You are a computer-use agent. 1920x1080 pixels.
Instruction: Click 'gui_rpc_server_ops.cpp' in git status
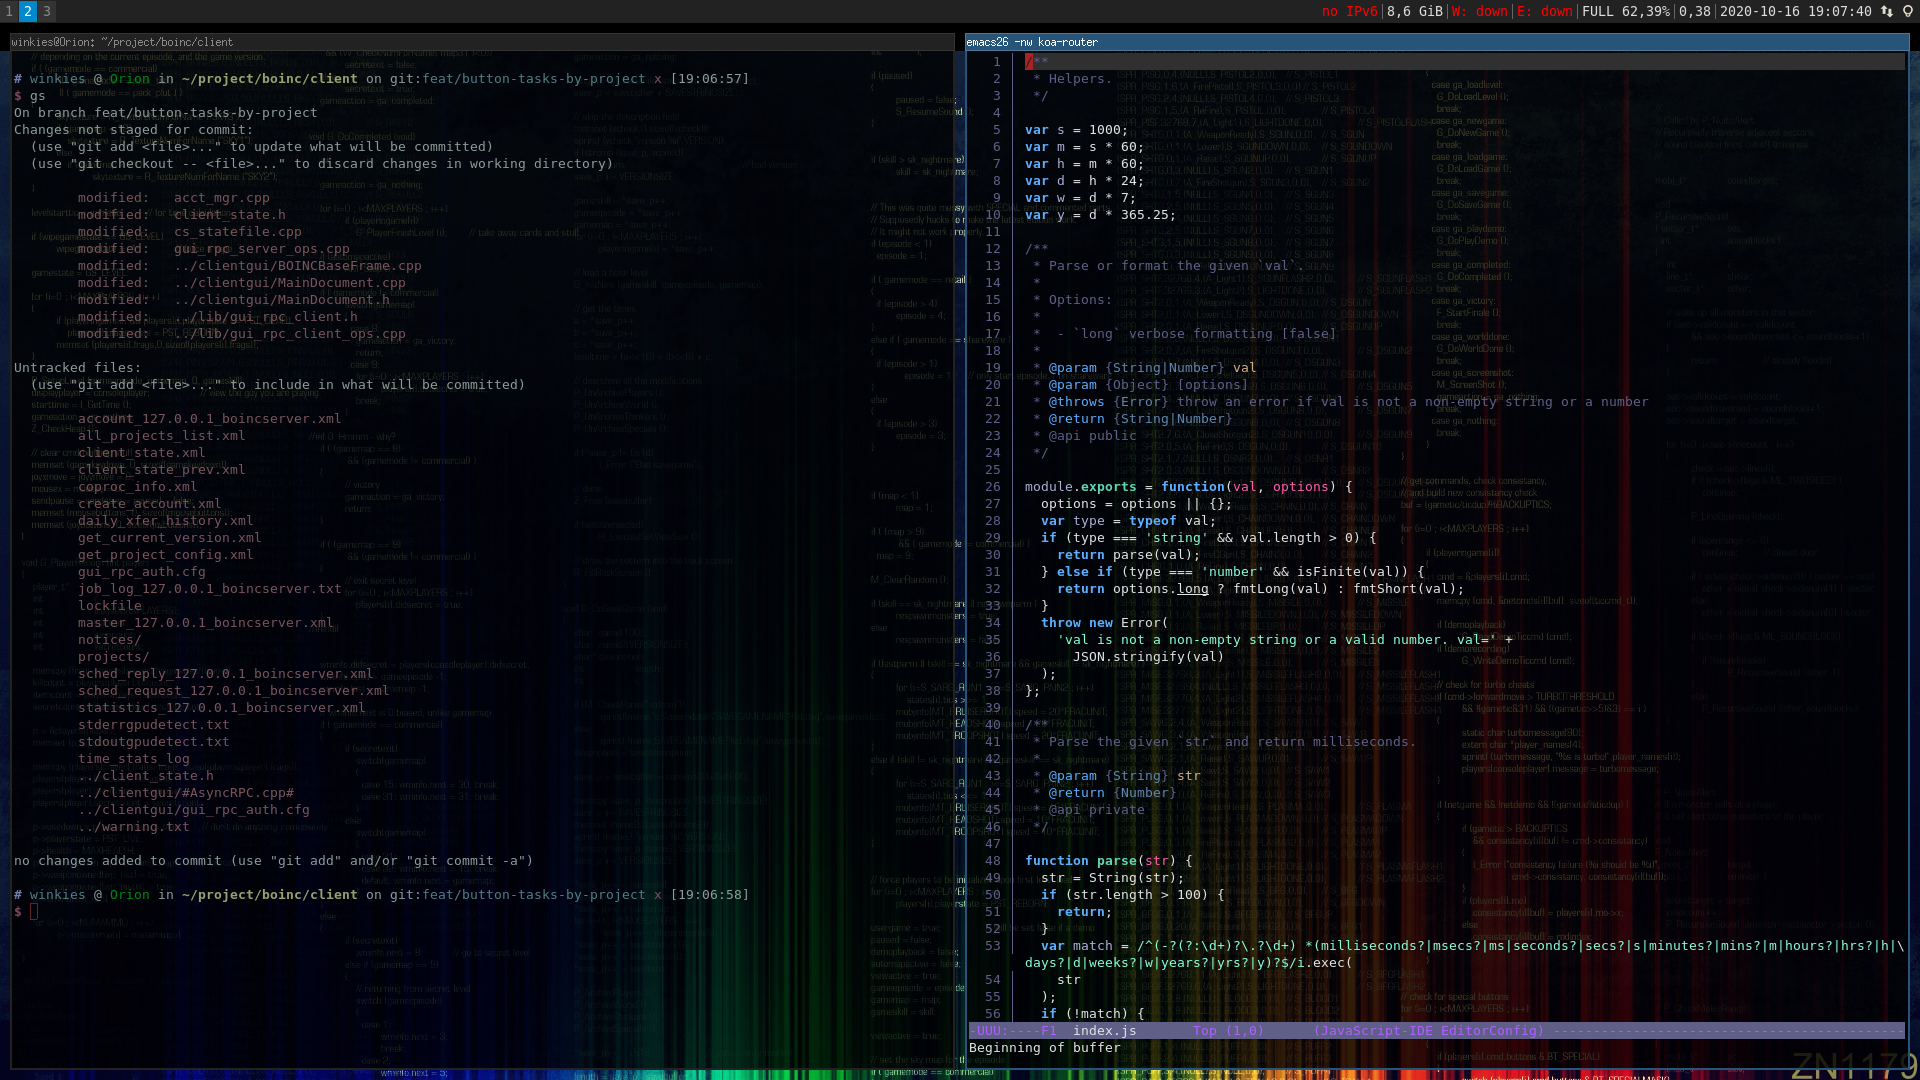(x=262, y=249)
